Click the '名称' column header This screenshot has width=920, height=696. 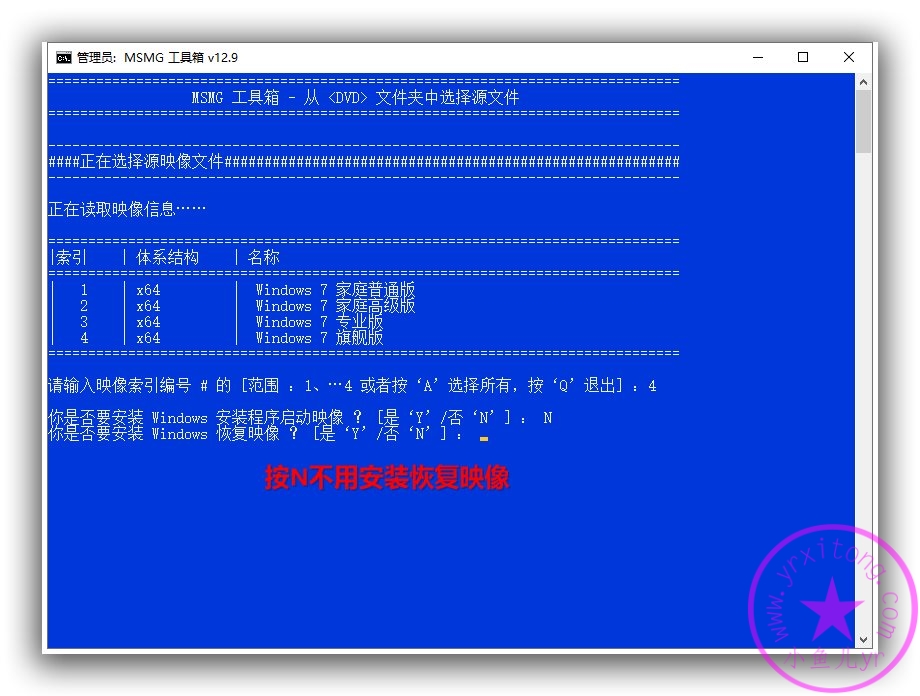[x=263, y=257]
